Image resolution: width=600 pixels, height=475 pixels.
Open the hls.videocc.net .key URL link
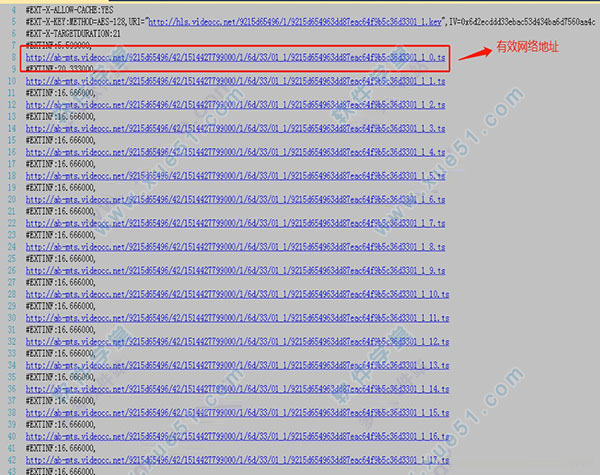295,22
